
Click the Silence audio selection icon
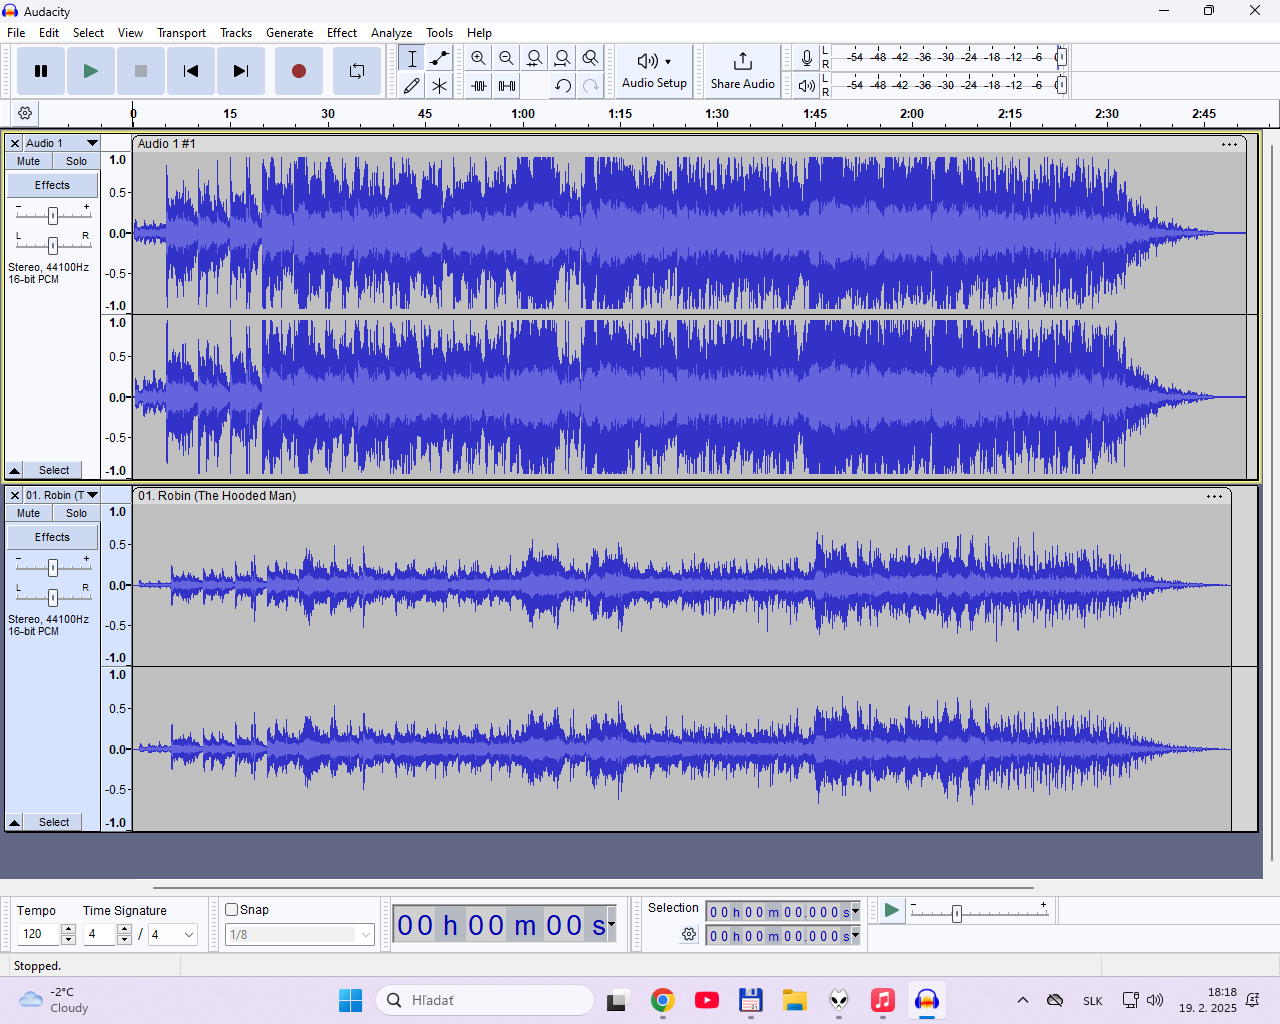507,86
